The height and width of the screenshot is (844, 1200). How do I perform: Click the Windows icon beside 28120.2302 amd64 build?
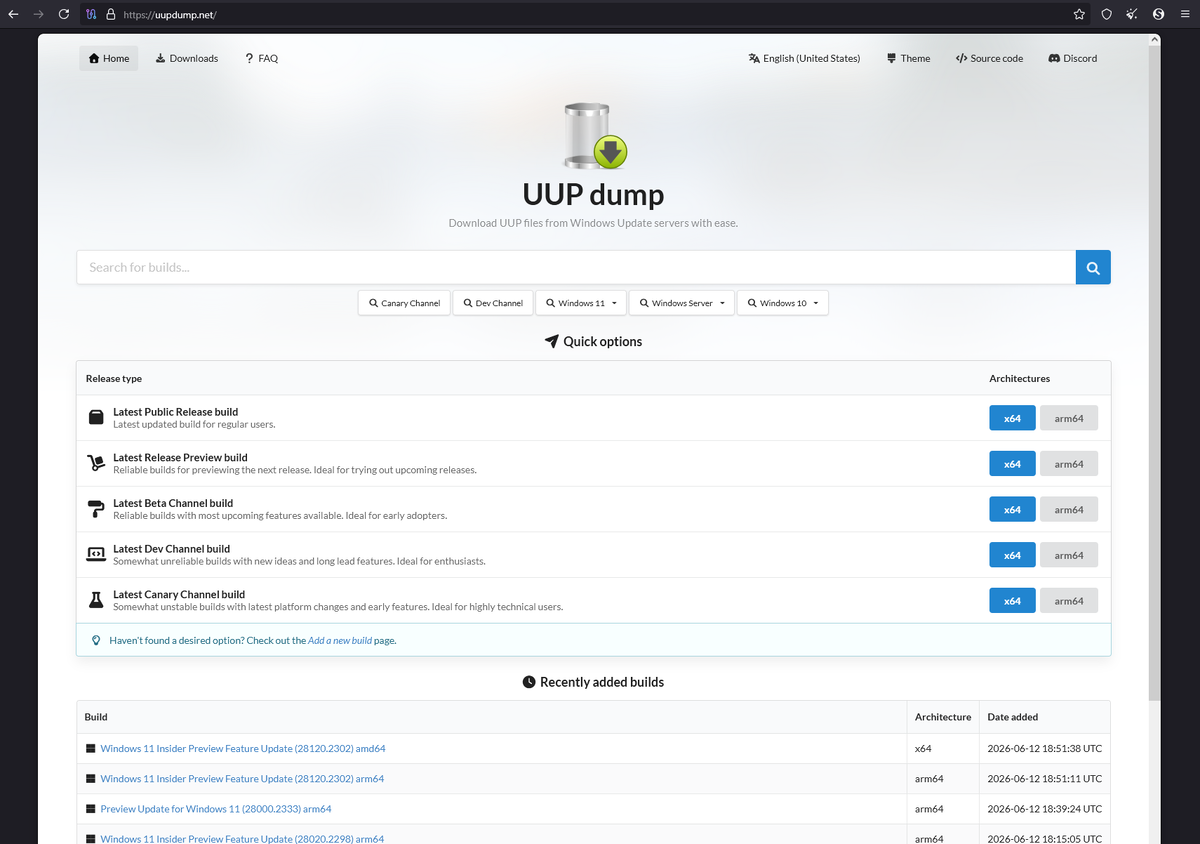(x=91, y=749)
